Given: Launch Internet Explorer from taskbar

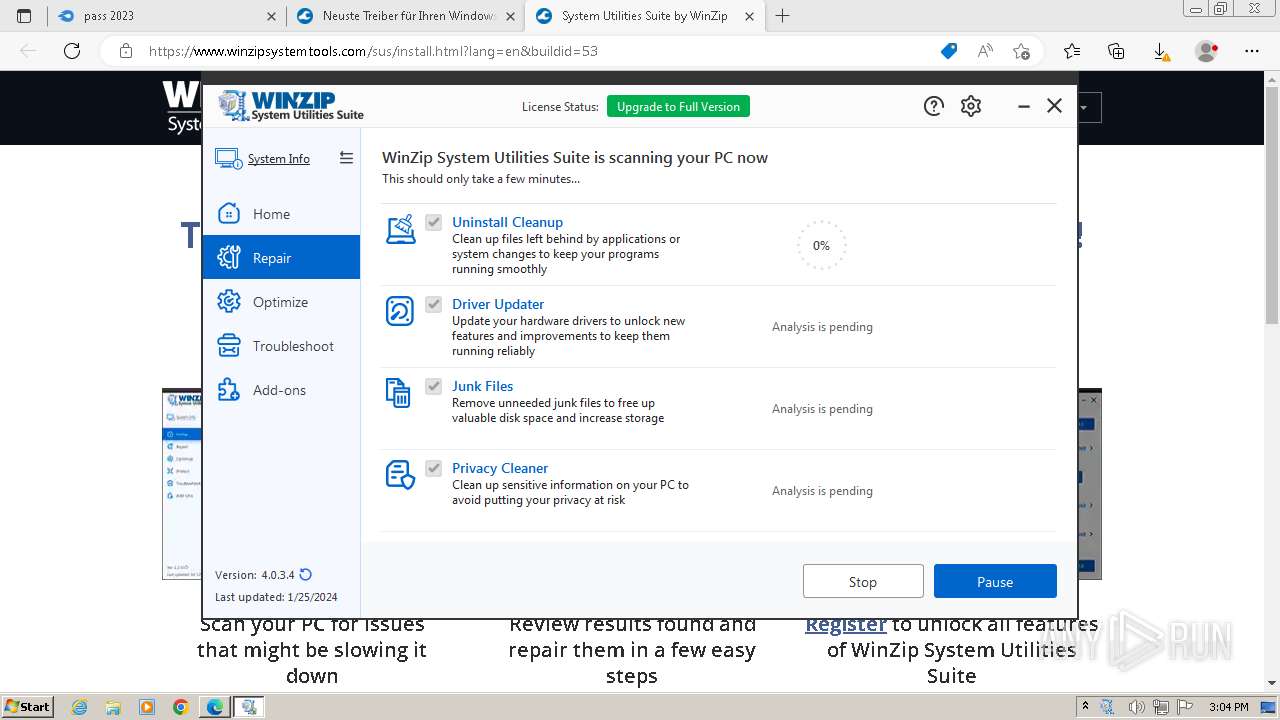Looking at the screenshot, I should 80,707.
